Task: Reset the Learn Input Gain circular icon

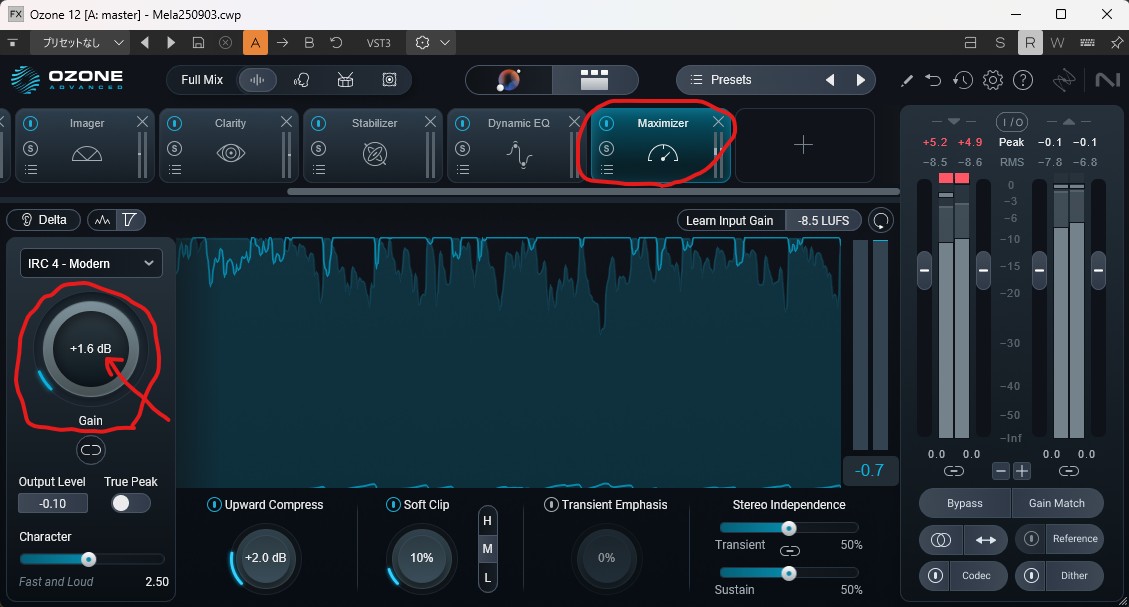Action: click(881, 220)
